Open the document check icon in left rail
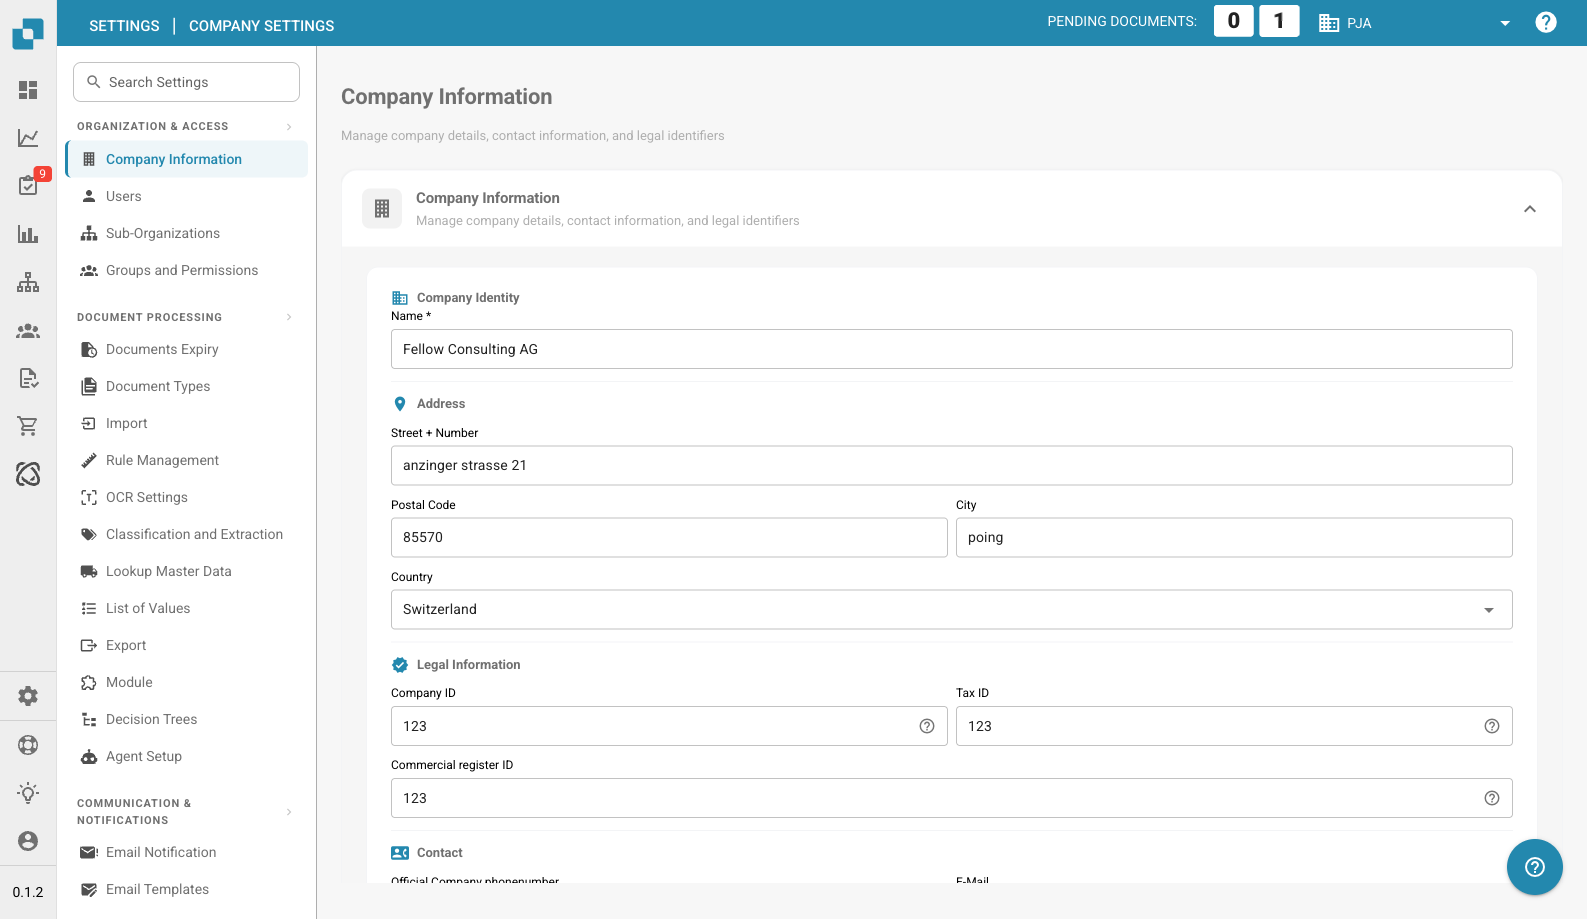The width and height of the screenshot is (1587, 919). (x=28, y=378)
